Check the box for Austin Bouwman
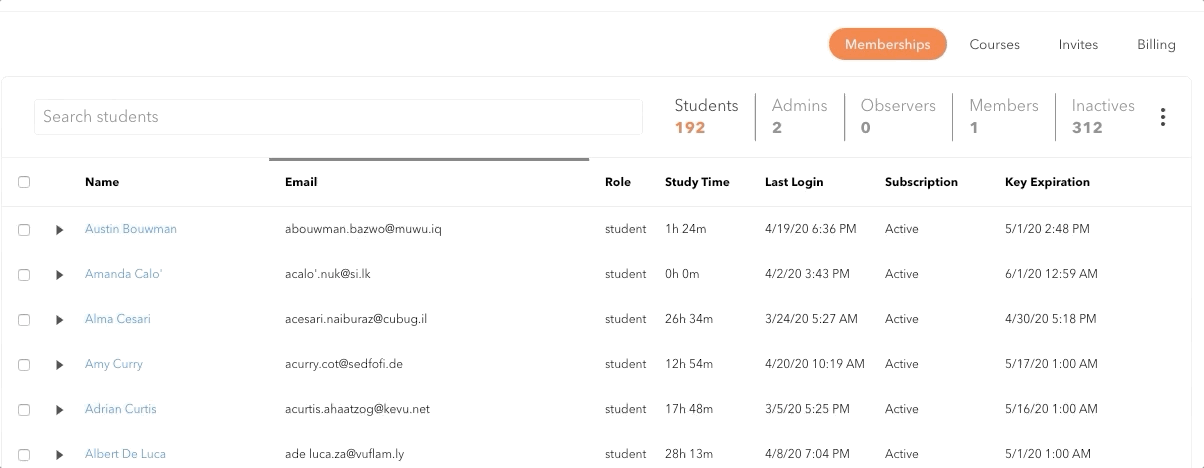The image size is (1204, 468). 24,230
